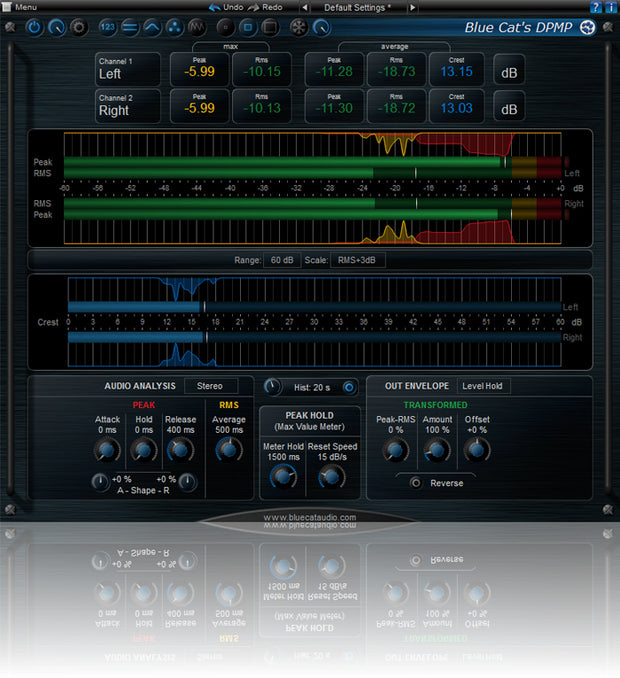This screenshot has height=678, width=620.
Task: Undo the last change
Action: [x=226, y=7]
